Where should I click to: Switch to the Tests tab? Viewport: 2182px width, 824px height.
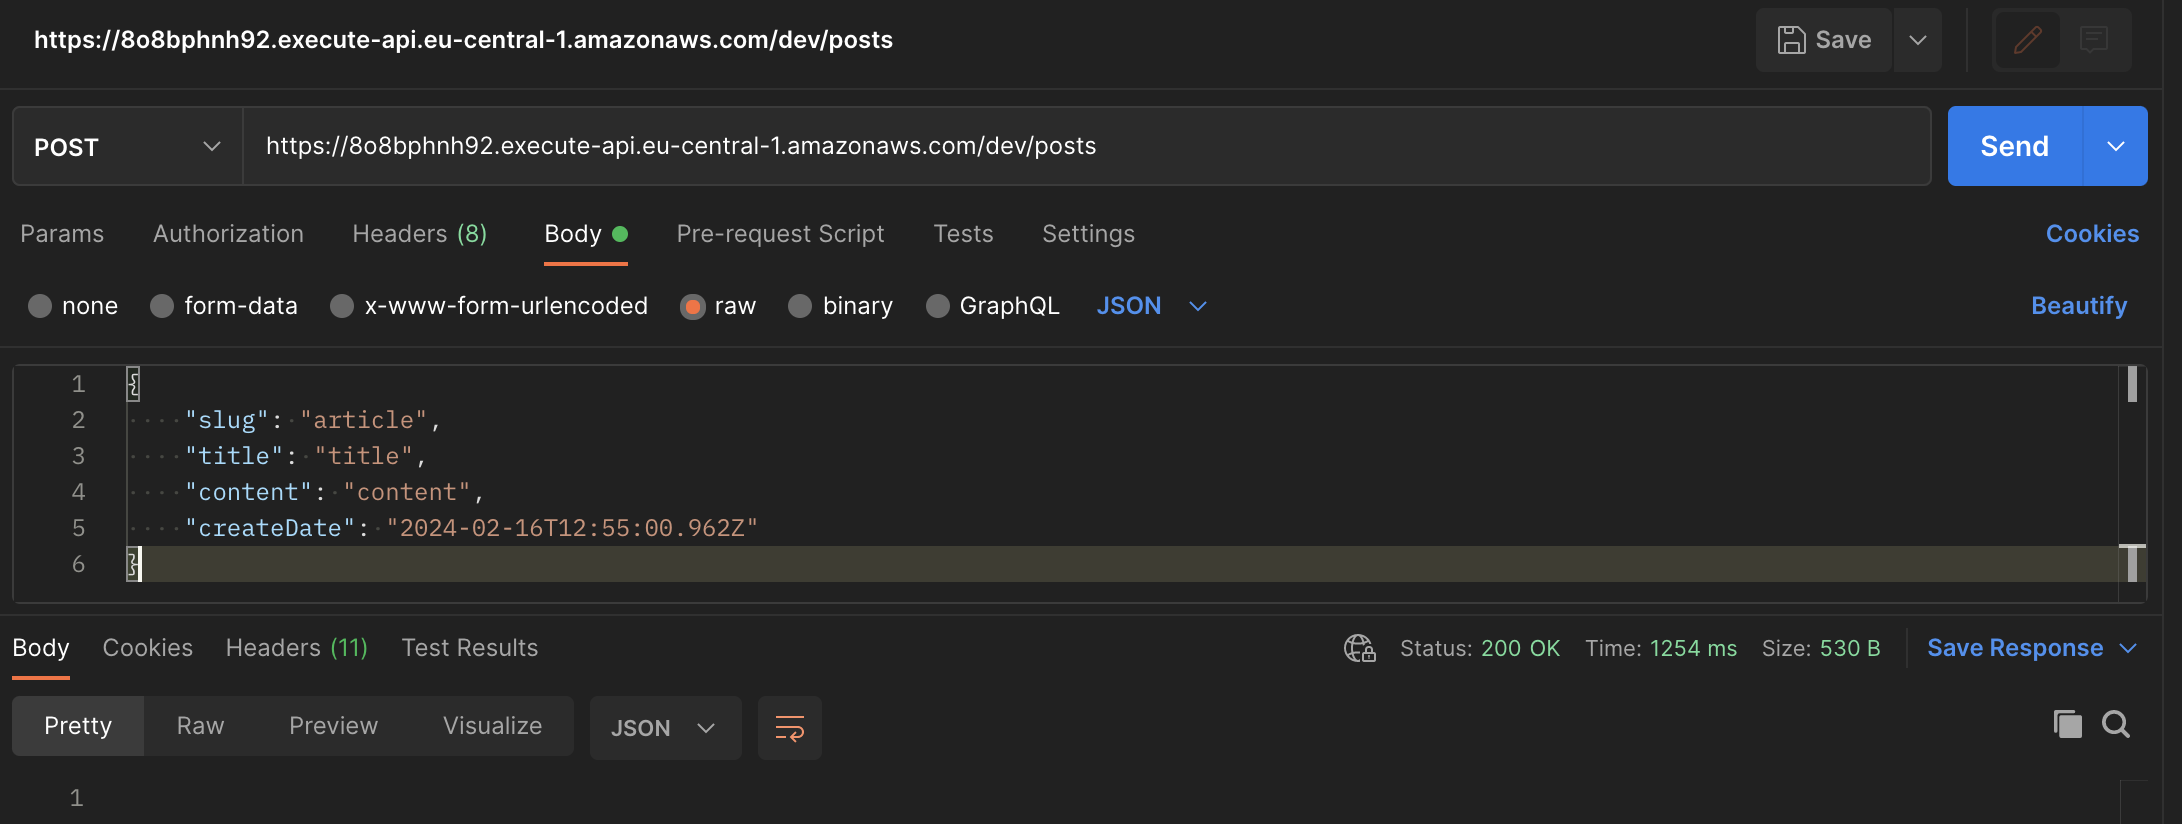(x=963, y=234)
